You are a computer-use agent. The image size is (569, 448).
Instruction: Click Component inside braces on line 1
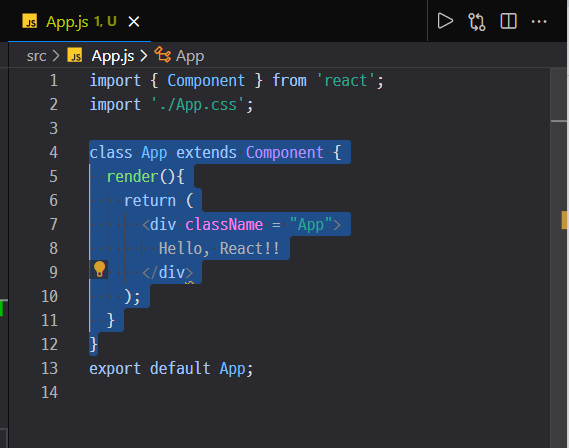click(206, 81)
